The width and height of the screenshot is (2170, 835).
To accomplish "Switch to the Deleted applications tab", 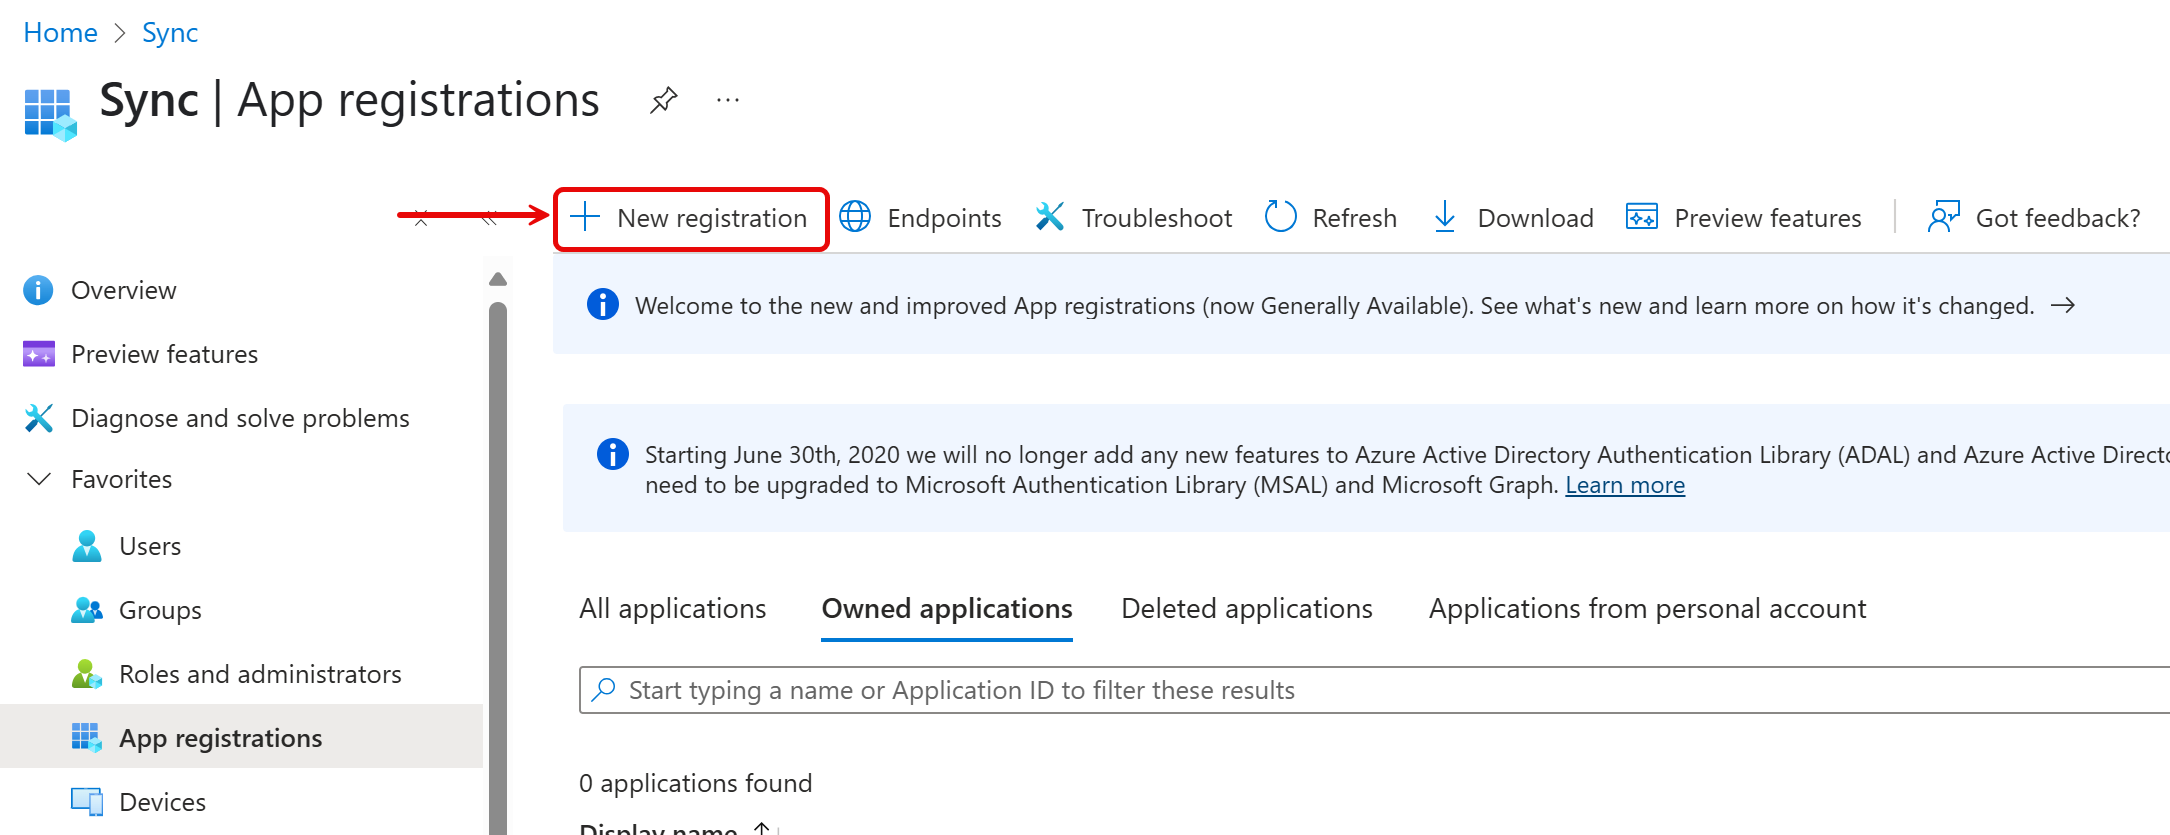I will coord(1246,608).
